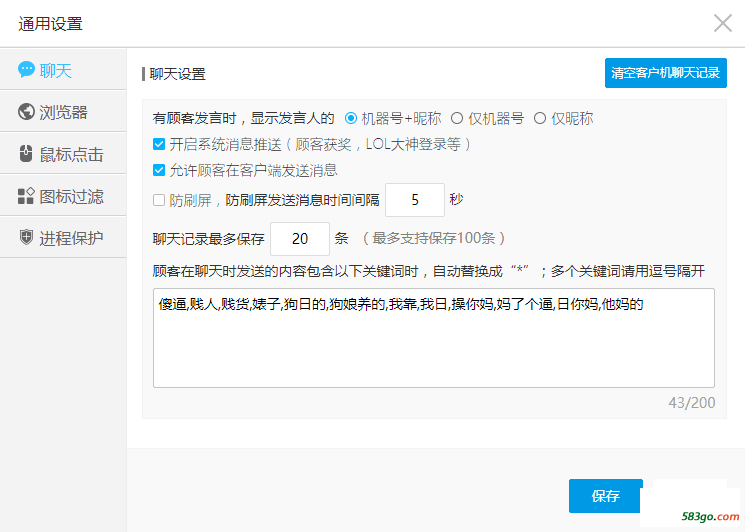745x532 pixels.
Task: Uncheck 开启系统消息推送 checkbox
Action: (159, 144)
